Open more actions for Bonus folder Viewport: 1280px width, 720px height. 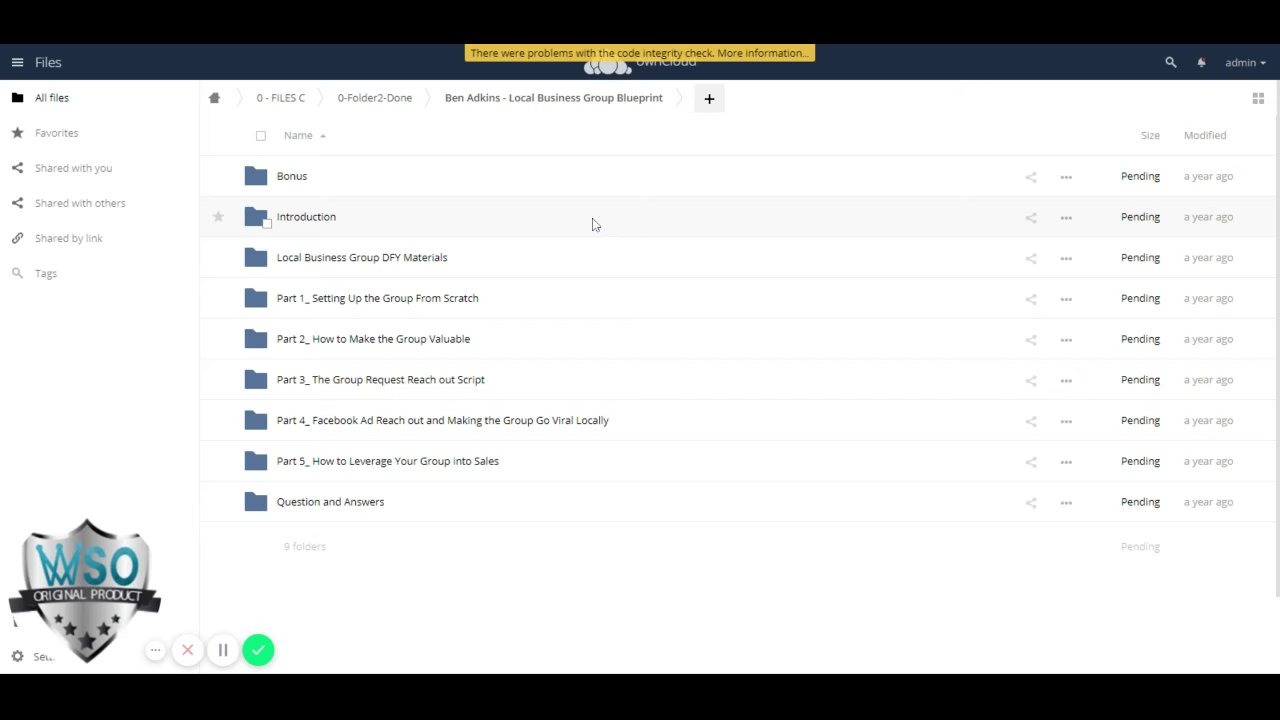point(1066,177)
